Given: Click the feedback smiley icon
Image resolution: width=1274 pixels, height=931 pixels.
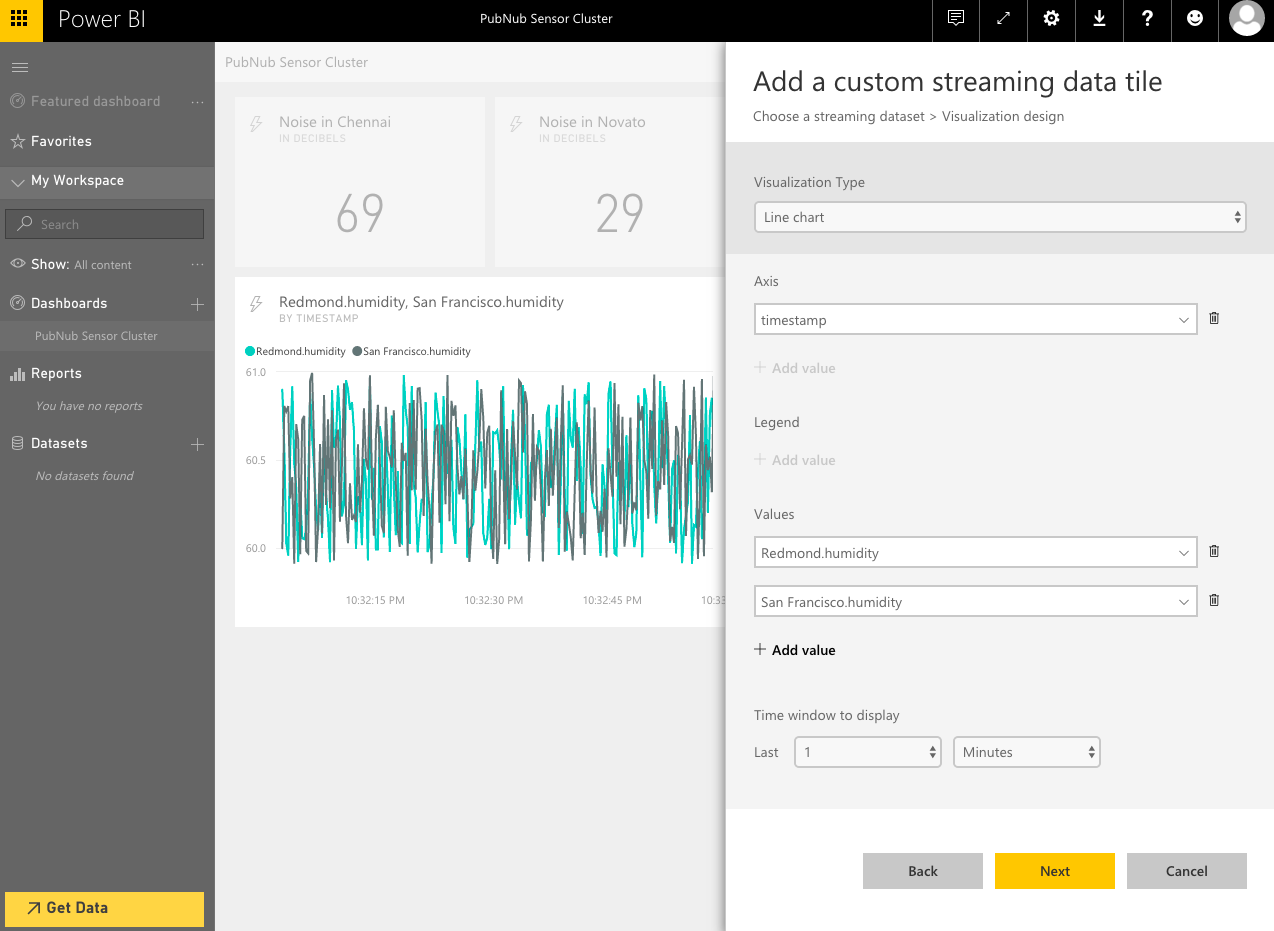Looking at the screenshot, I should [x=1195, y=19].
